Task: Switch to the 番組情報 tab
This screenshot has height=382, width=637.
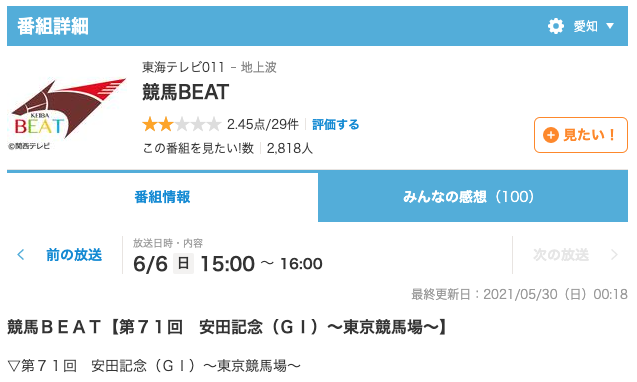Action: click(x=162, y=197)
